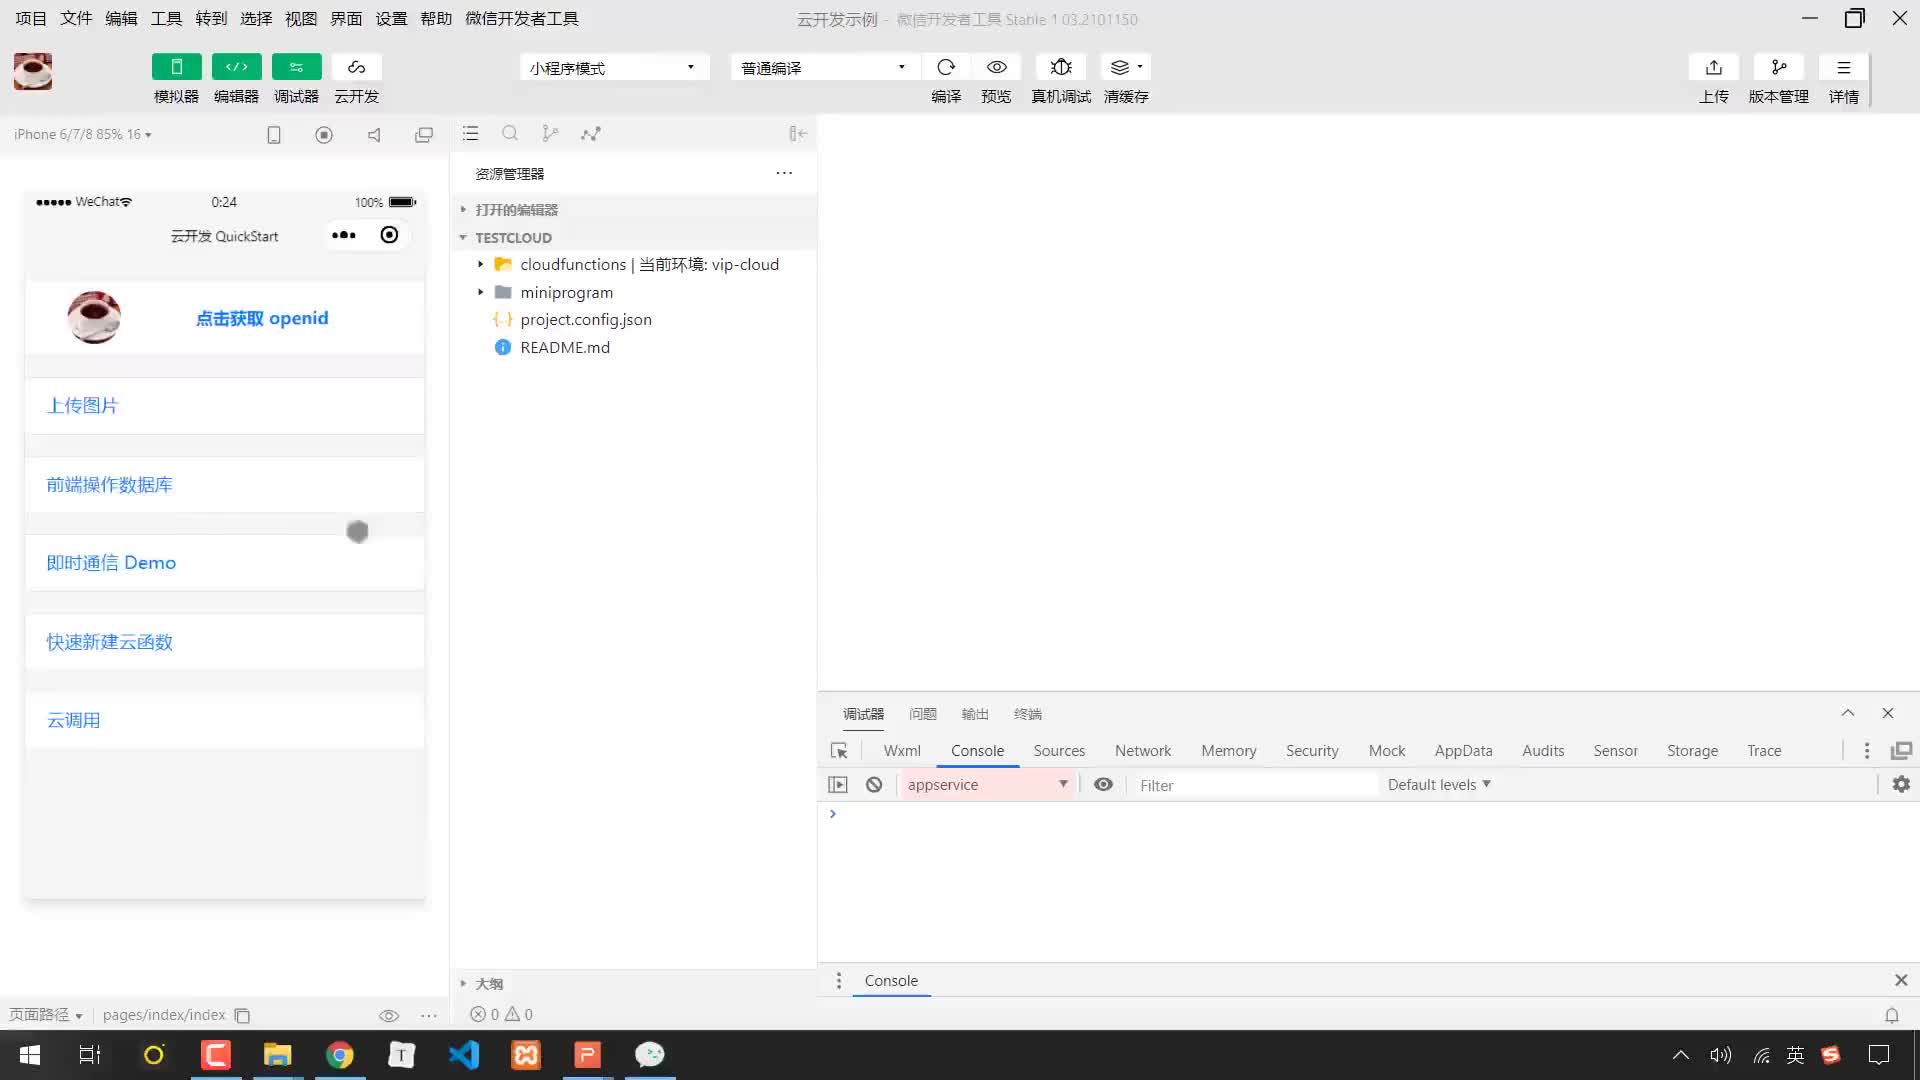Undock the devtools window icon
The width and height of the screenshot is (1920, 1080).
[x=1901, y=751]
